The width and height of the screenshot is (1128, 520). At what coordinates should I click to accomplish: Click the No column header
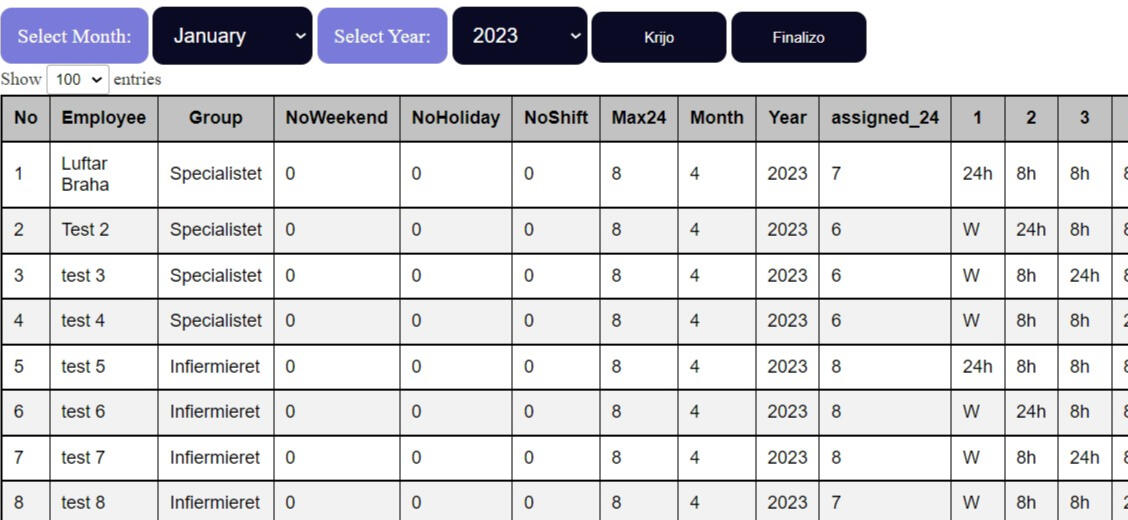(x=26, y=118)
